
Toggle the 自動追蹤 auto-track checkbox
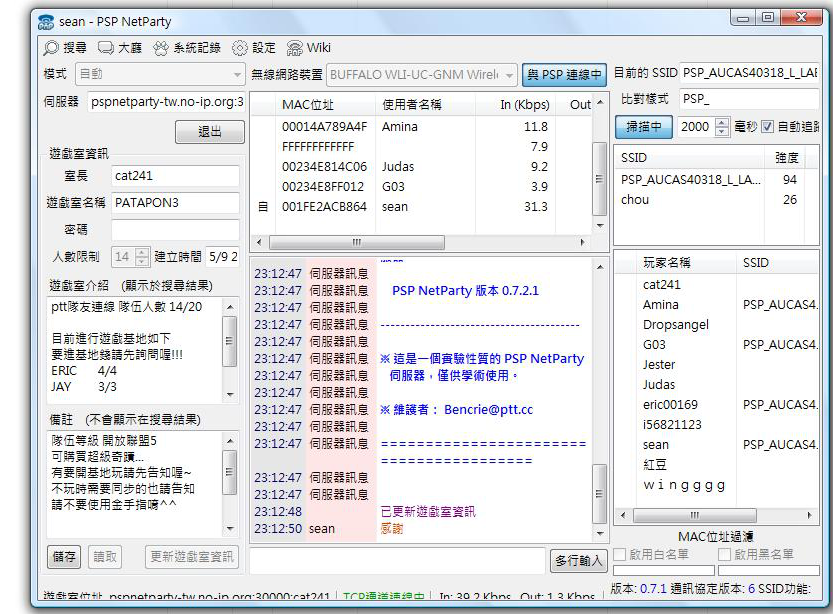pos(767,126)
